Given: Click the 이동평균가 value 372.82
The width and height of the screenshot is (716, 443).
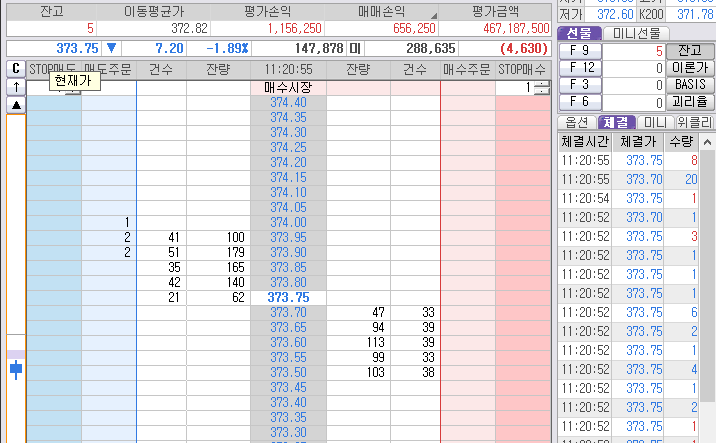Looking at the screenshot, I should tap(190, 29).
